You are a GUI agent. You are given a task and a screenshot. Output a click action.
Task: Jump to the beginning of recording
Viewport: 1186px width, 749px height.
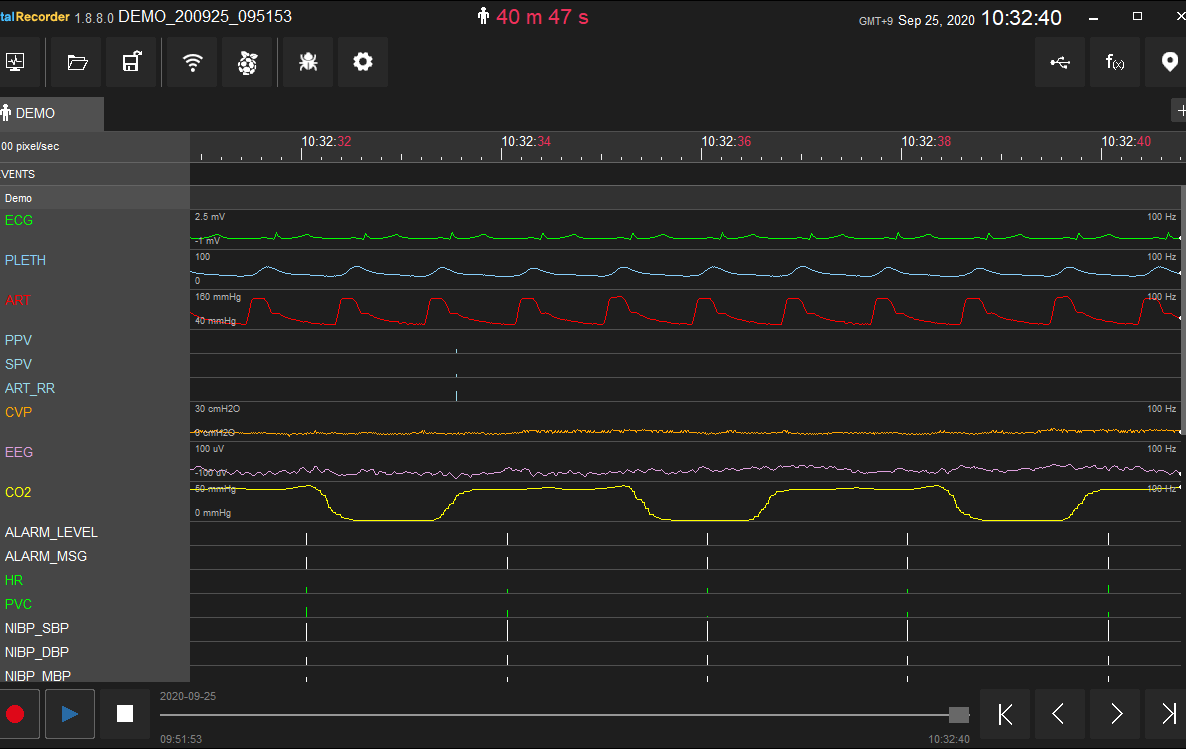tap(1004, 713)
